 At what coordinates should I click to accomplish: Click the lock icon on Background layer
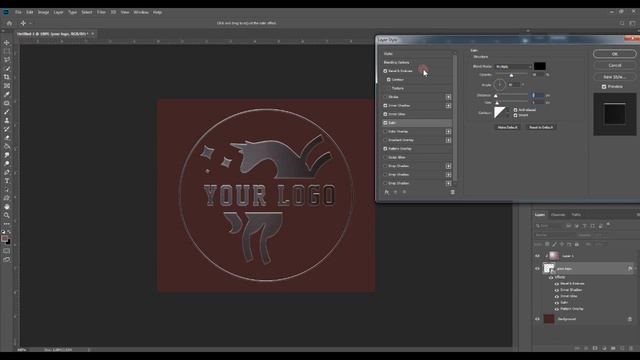(x=630, y=319)
